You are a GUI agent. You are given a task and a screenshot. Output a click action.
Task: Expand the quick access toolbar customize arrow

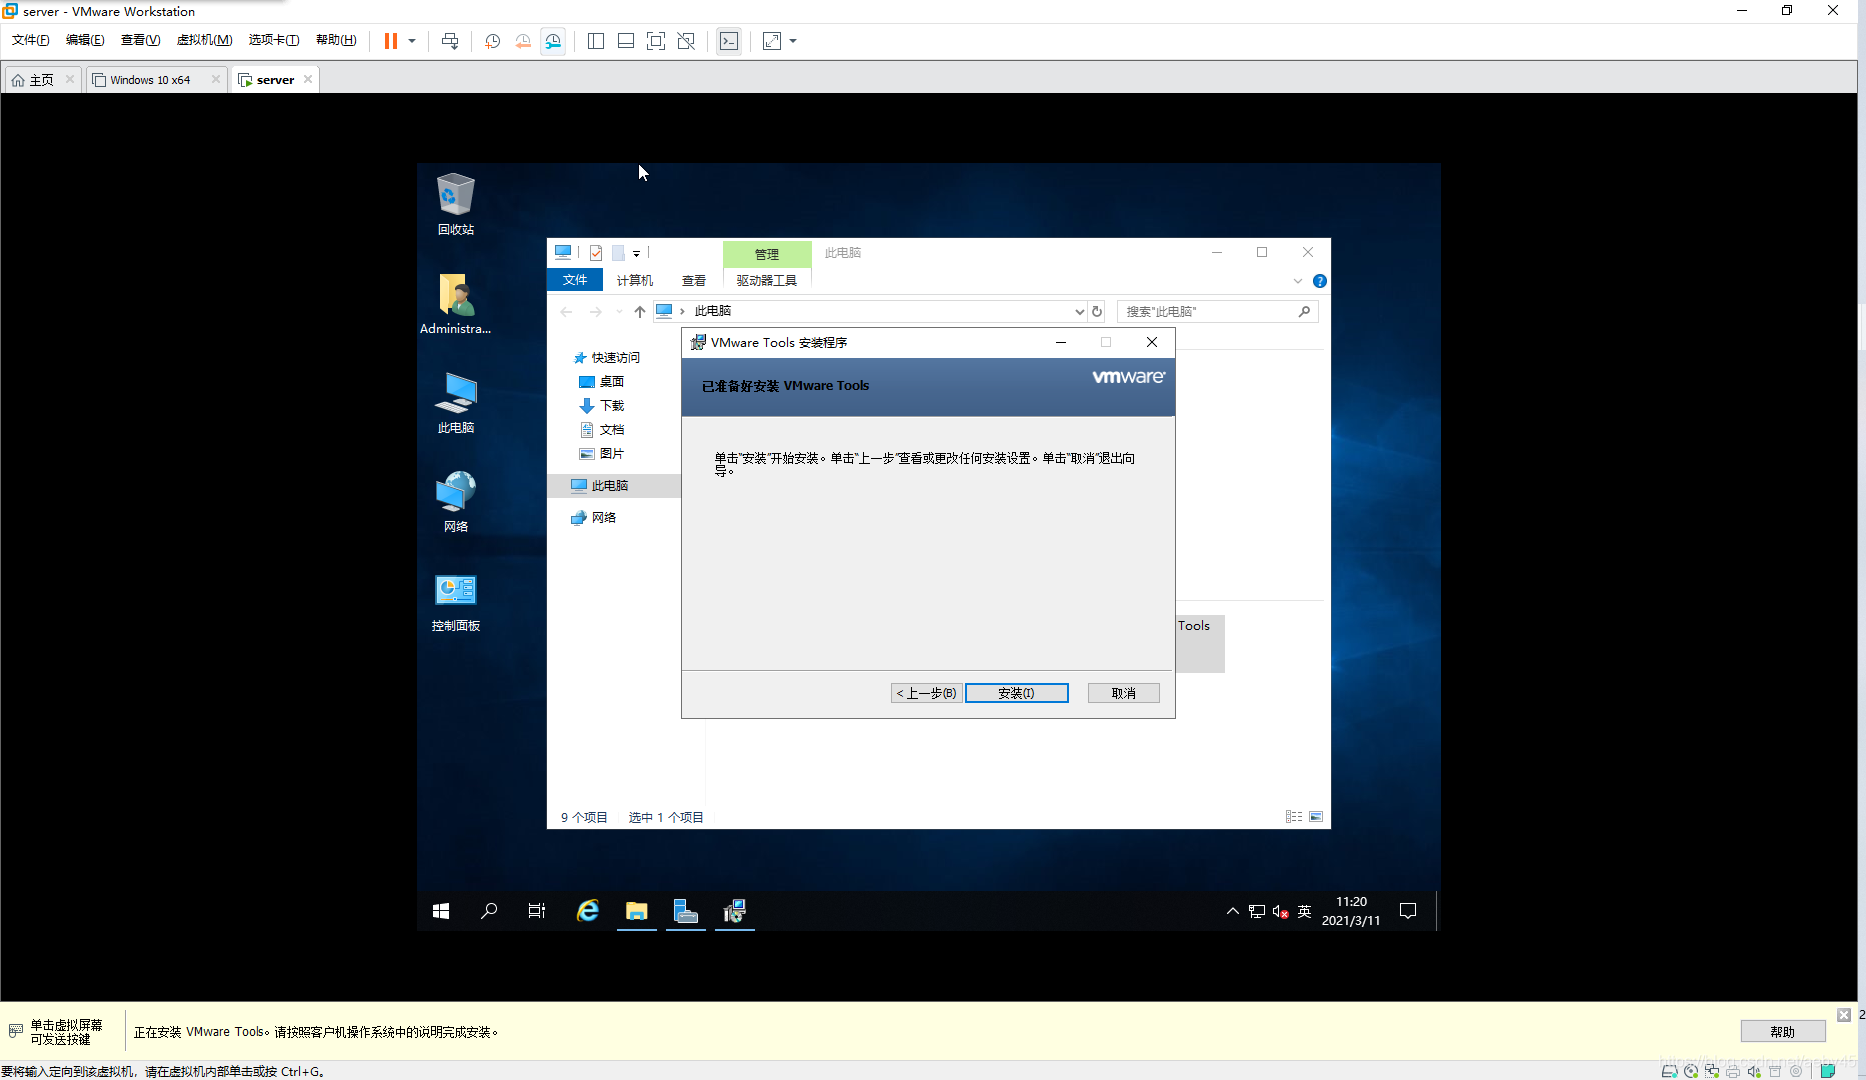636,253
